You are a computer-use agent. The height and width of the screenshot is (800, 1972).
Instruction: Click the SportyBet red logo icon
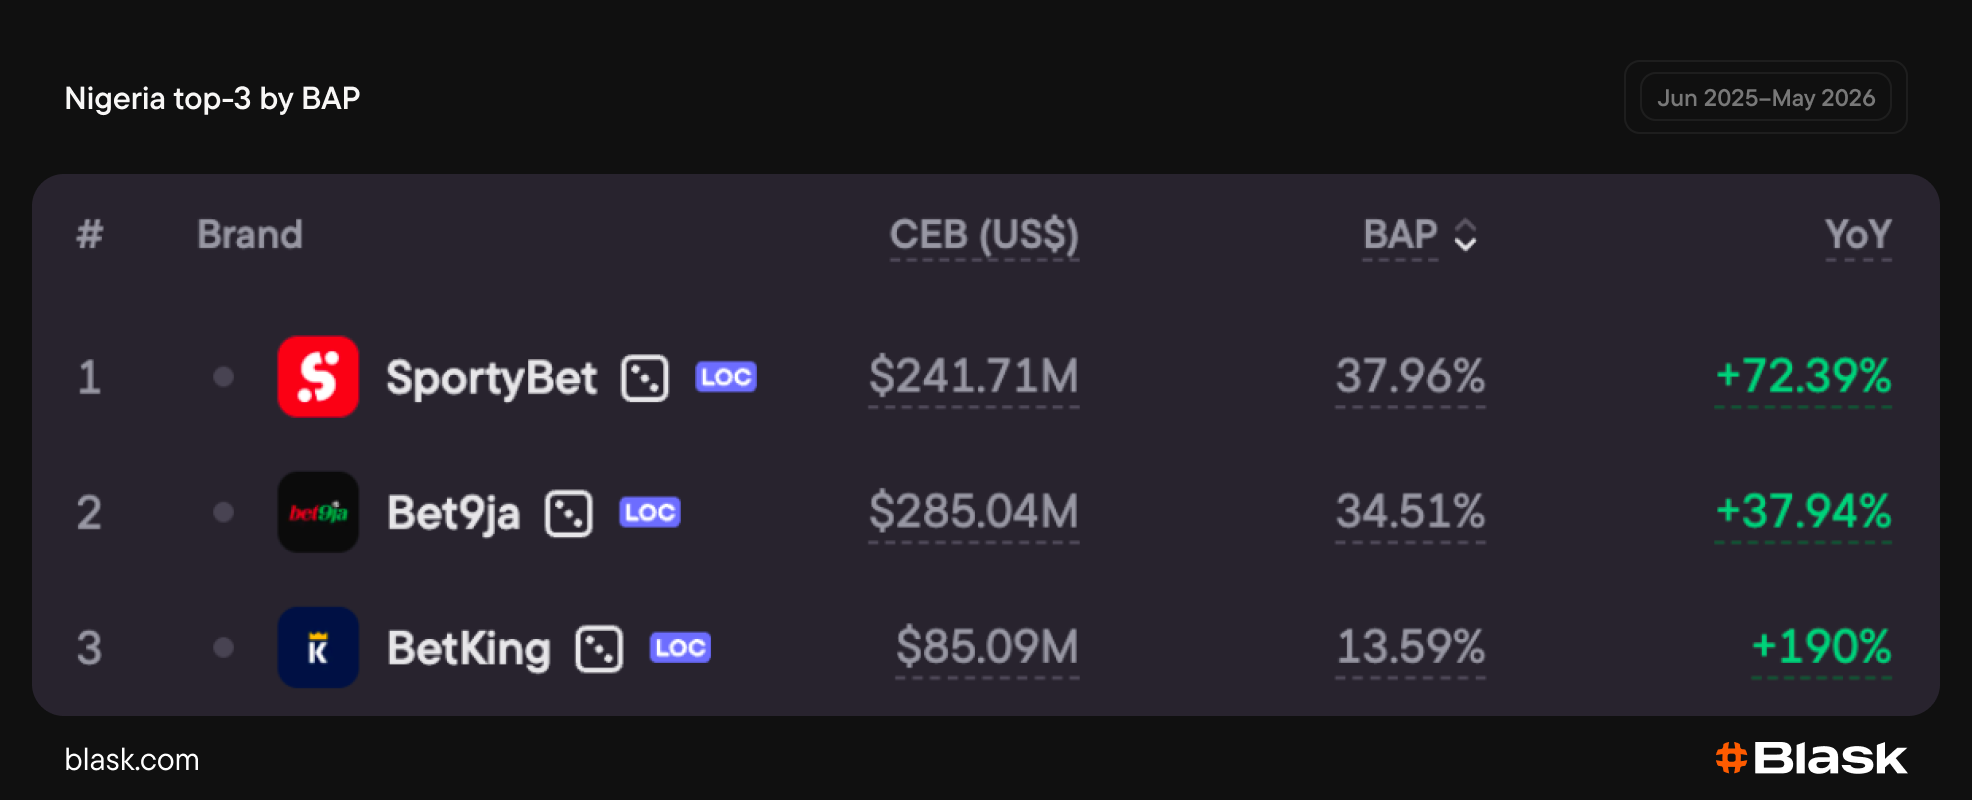click(318, 377)
